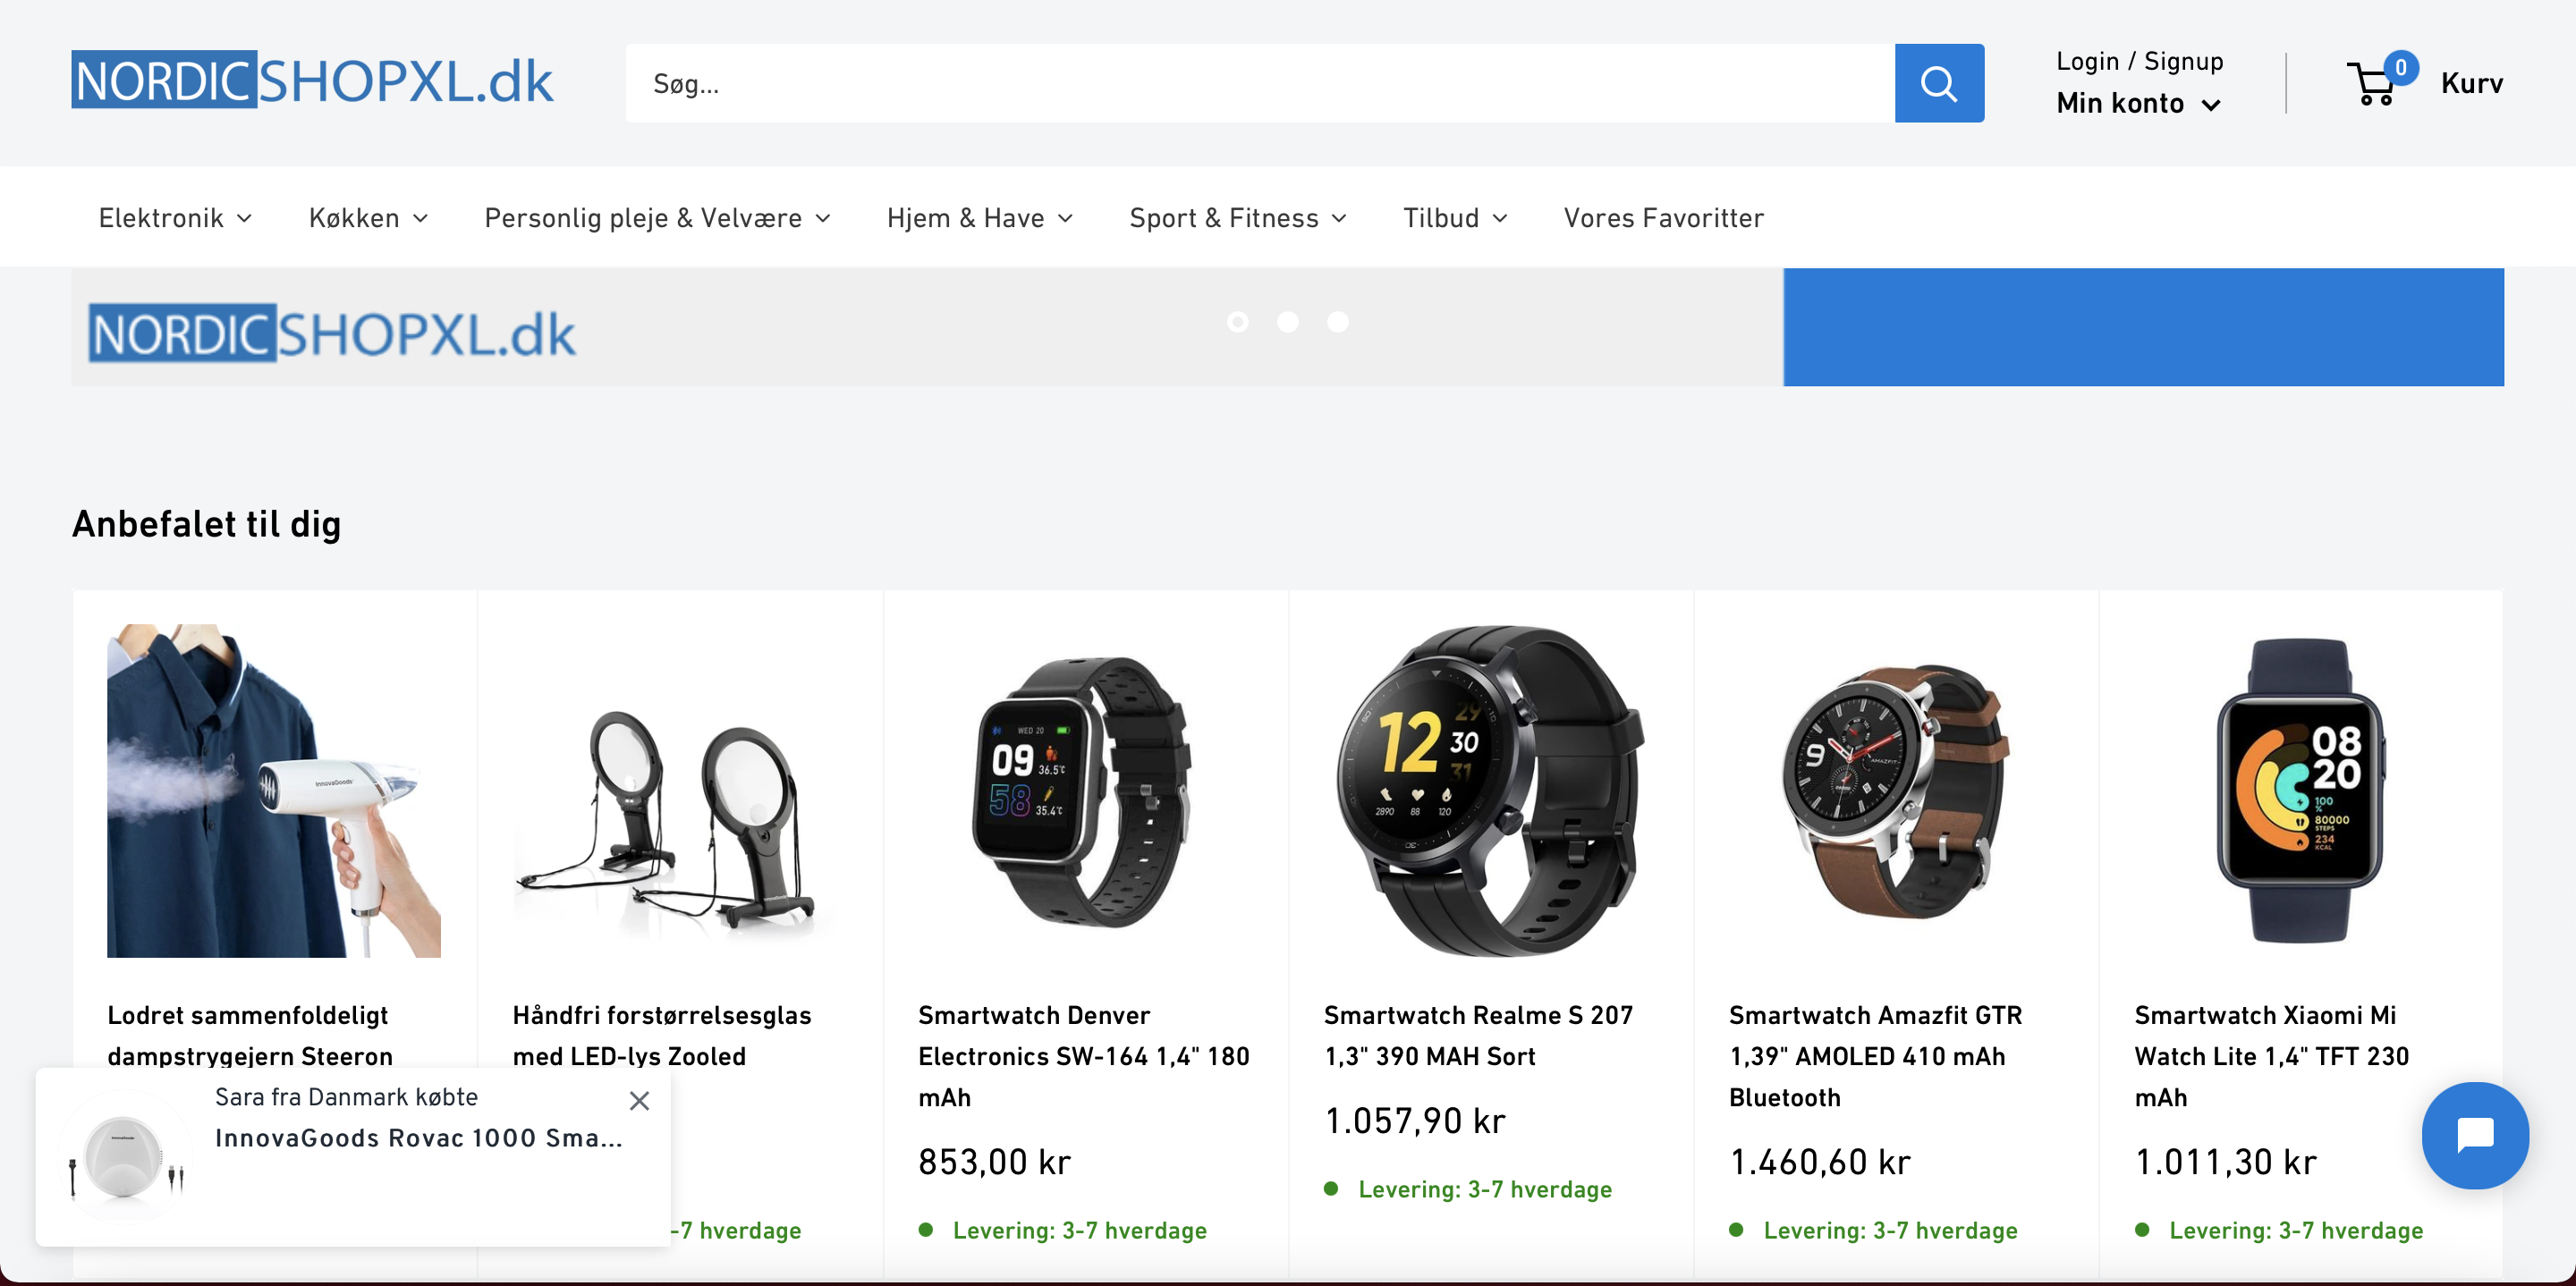This screenshot has height=1286, width=2576.
Task: Select the second slideshow dot
Action: [1287, 322]
